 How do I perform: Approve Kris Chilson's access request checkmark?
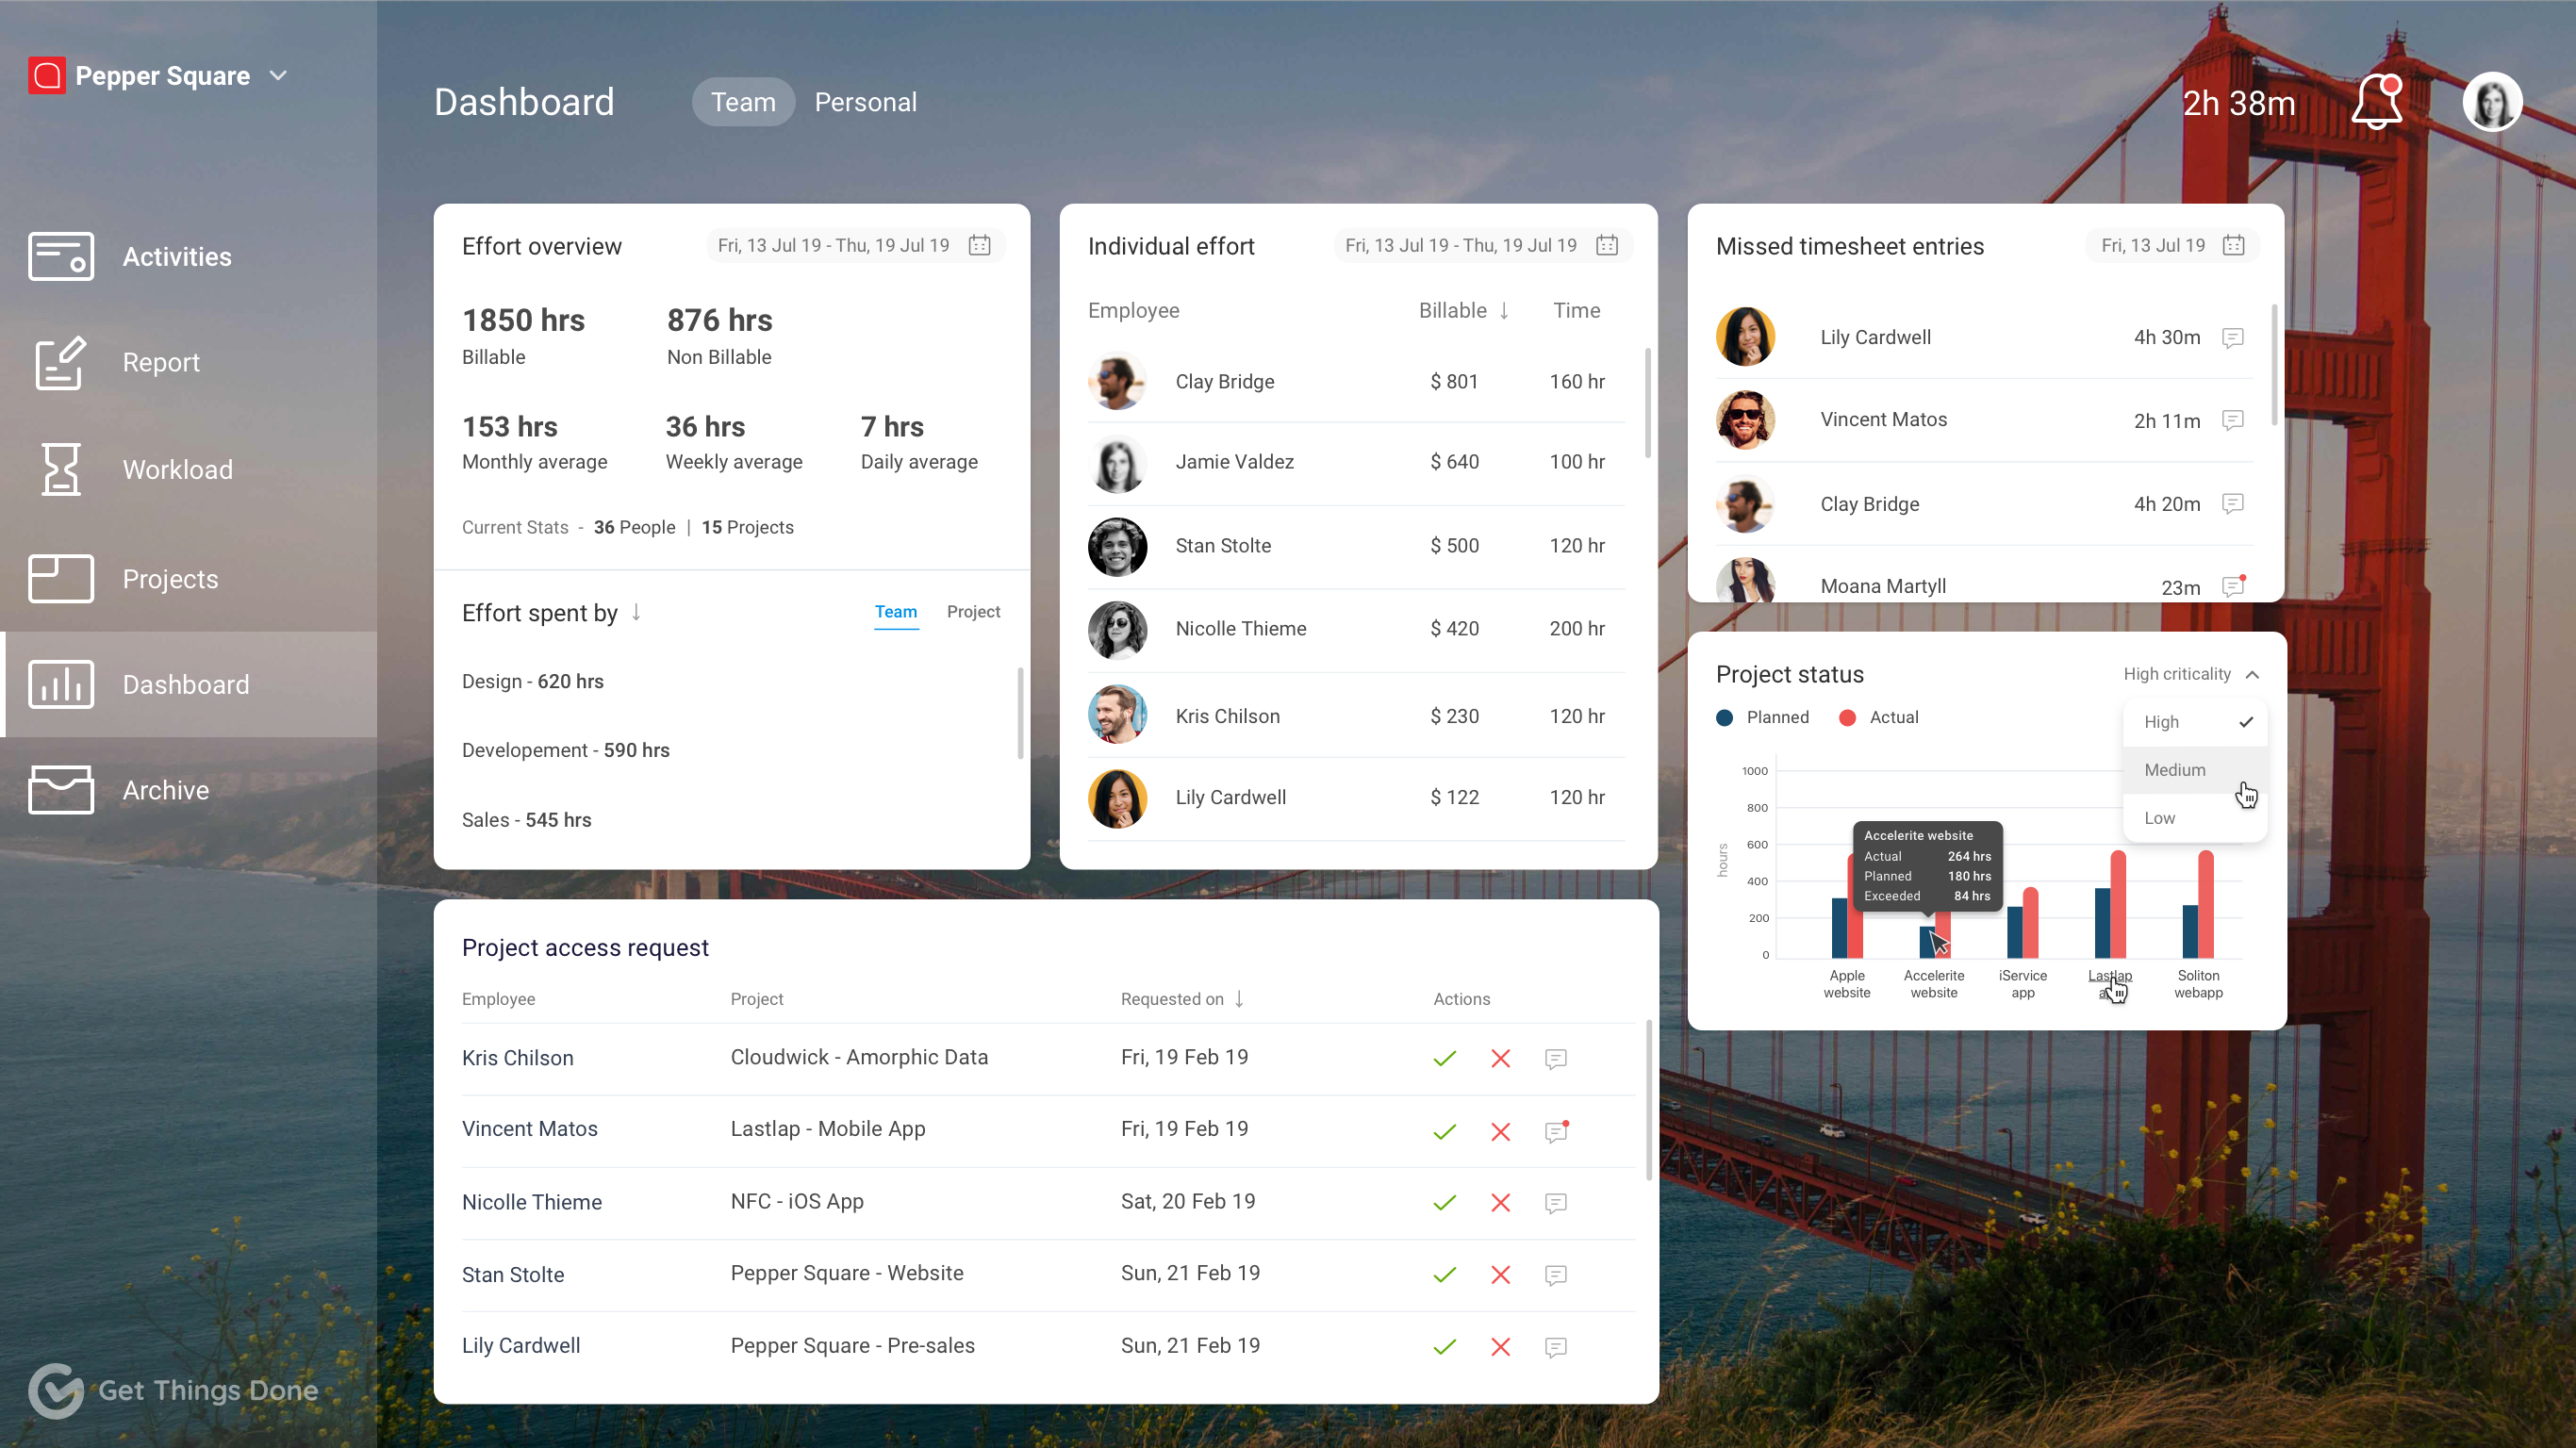1444,1058
